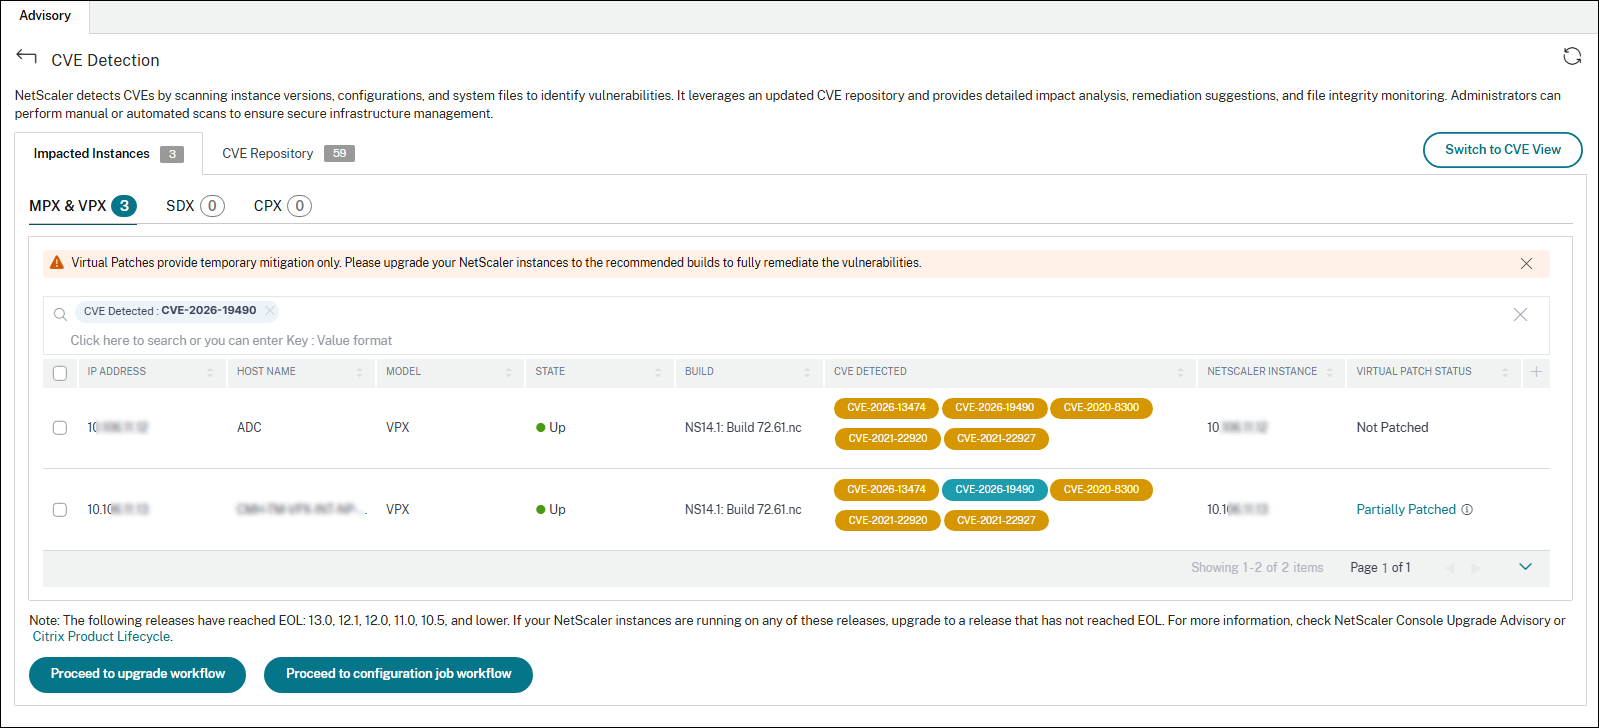Sort by IP Address column
The image size is (1599, 728).
click(x=210, y=372)
